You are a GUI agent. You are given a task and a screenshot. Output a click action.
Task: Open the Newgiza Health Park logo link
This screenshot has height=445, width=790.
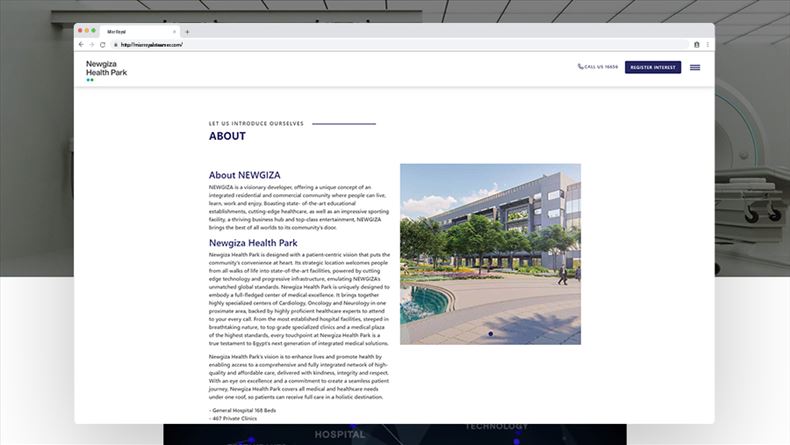[106, 70]
